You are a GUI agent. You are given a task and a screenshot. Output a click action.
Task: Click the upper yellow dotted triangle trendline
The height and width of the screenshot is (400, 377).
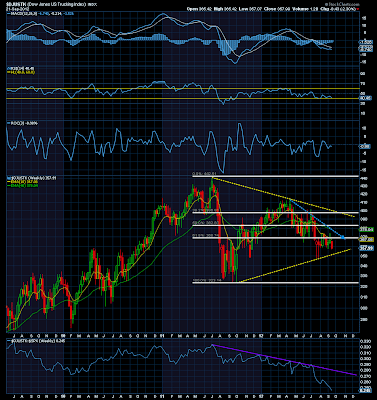click(283, 197)
